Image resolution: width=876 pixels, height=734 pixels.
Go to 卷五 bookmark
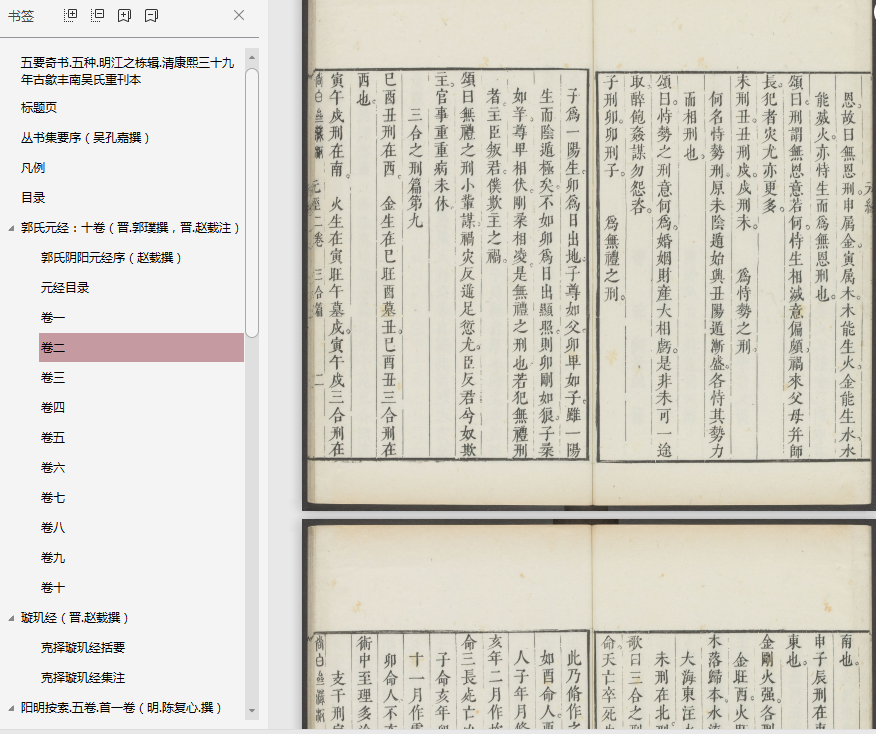click(53, 438)
